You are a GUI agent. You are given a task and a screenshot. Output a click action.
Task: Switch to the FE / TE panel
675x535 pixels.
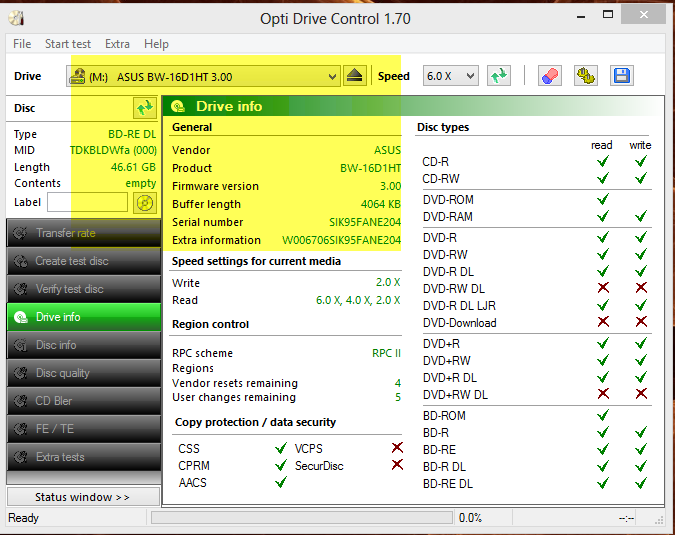pyautogui.click(x=84, y=429)
